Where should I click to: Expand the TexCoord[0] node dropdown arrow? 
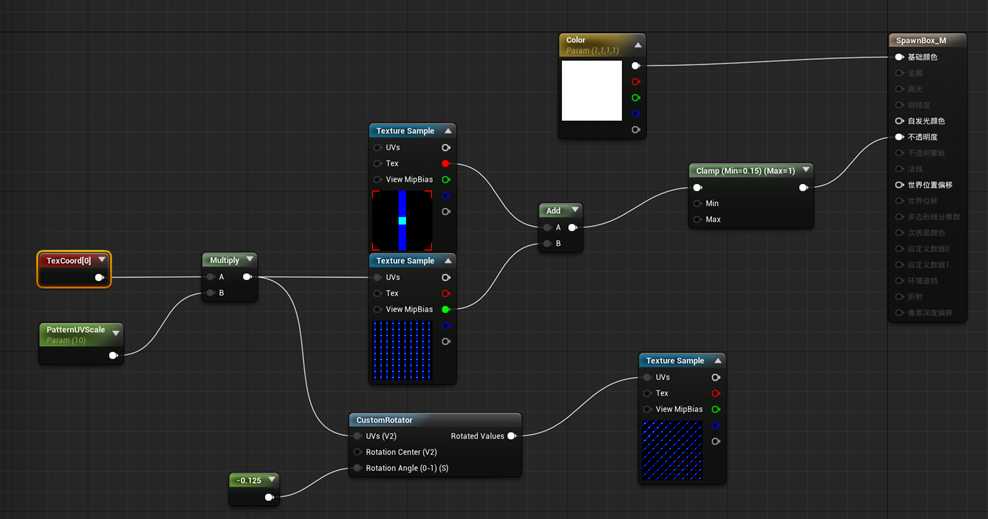pyautogui.click(x=102, y=260)
